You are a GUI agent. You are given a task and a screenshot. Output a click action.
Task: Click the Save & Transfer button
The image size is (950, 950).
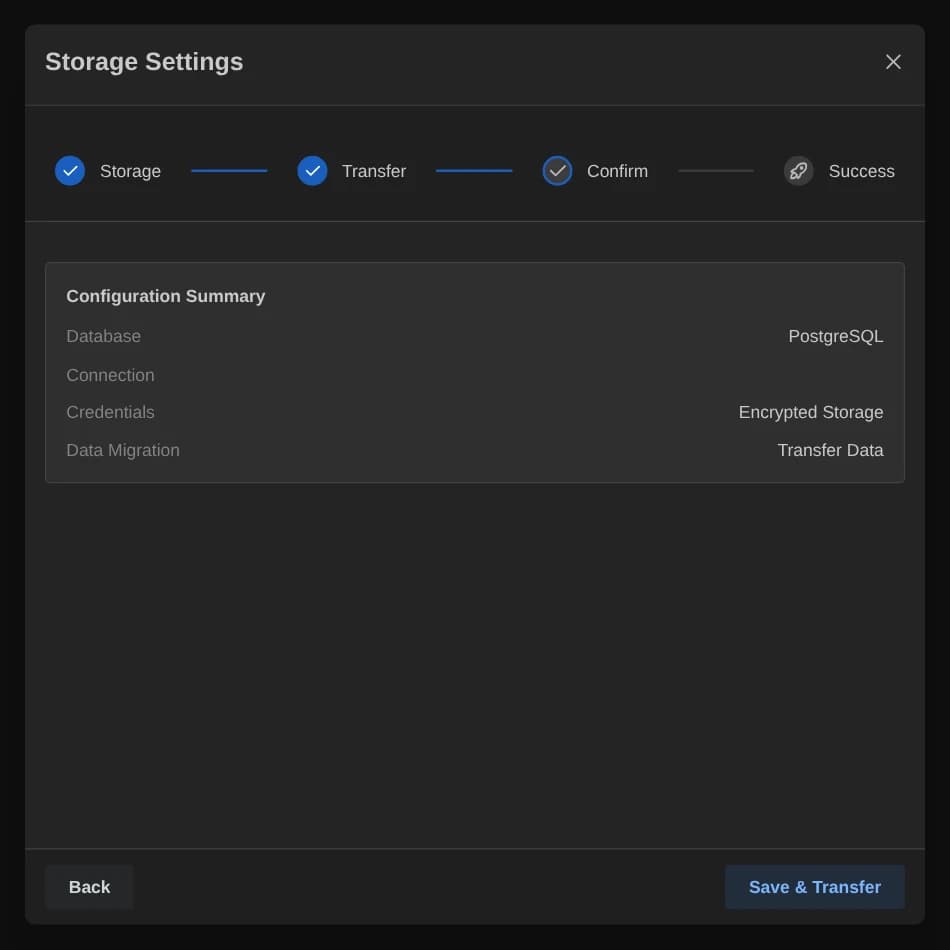[x=814, y=886]
